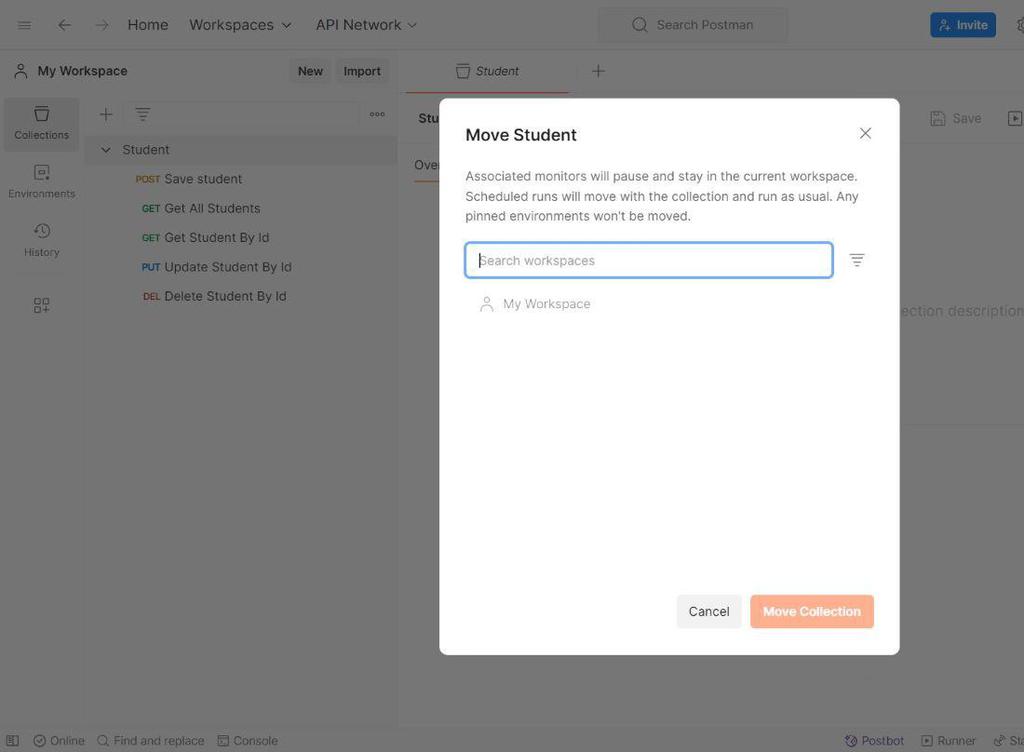Open Postbot from the status bar

click(874, 741)
